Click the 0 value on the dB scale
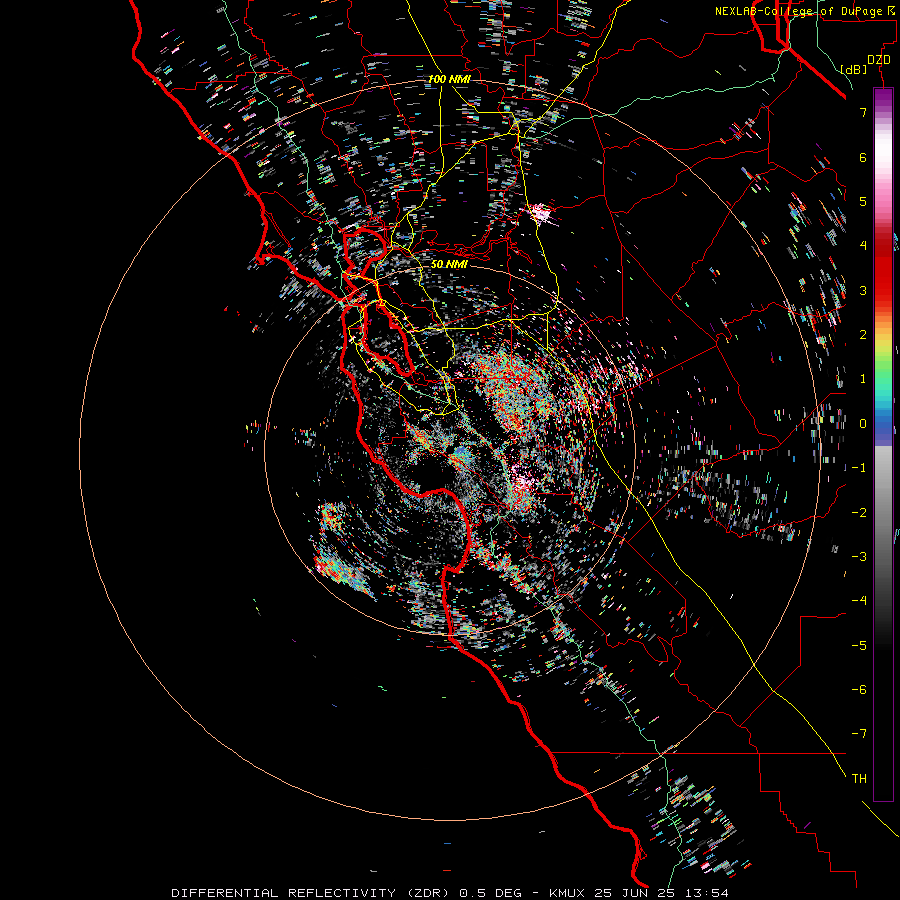Viewport: 900px width, 900px height. point(863,424)
